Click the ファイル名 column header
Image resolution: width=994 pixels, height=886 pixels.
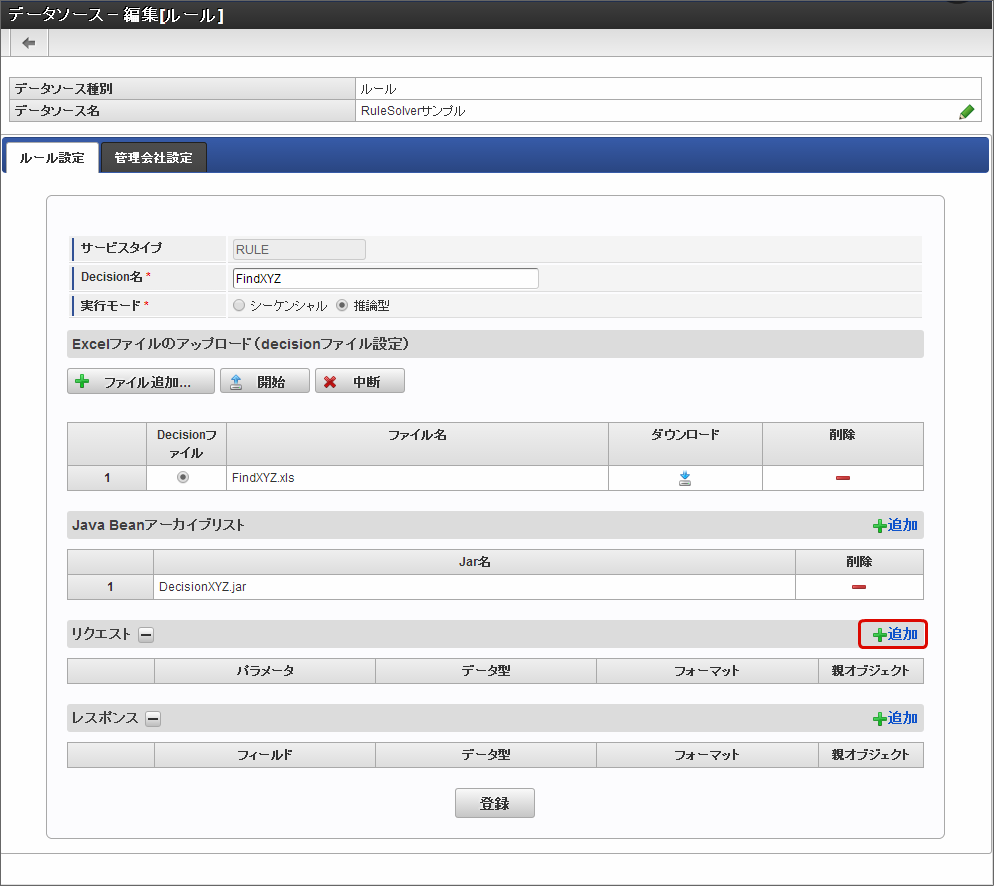click(x=417, y=444)
